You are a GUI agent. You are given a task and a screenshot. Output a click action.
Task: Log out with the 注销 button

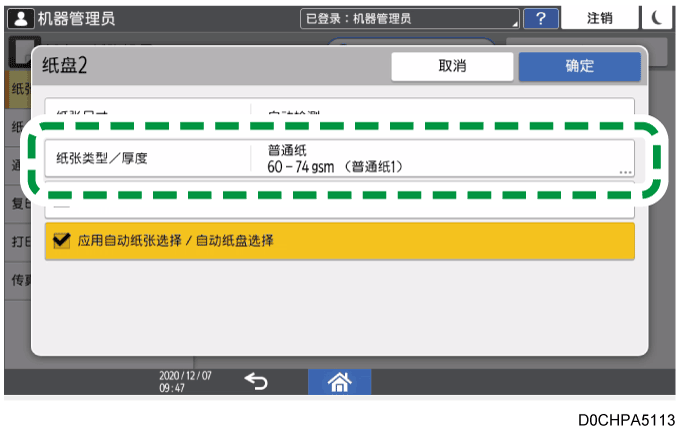[x=600, y=18]
